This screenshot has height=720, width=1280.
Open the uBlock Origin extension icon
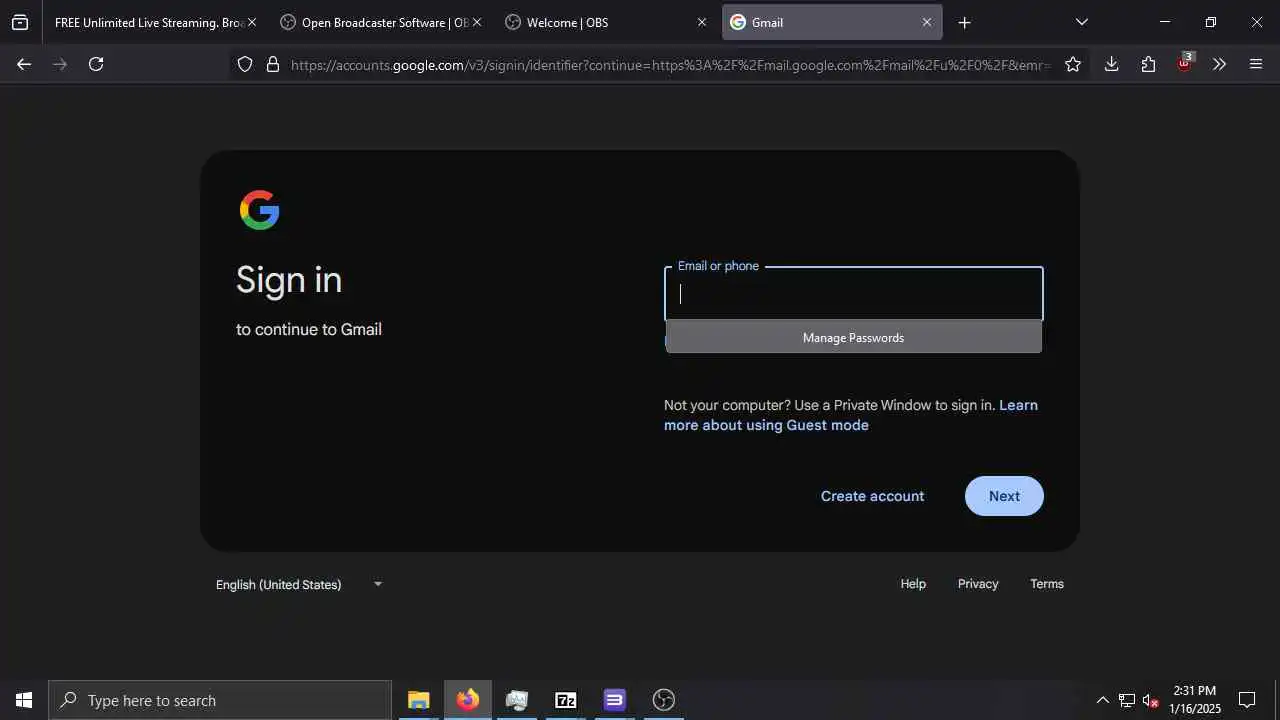click(1185, 63)
